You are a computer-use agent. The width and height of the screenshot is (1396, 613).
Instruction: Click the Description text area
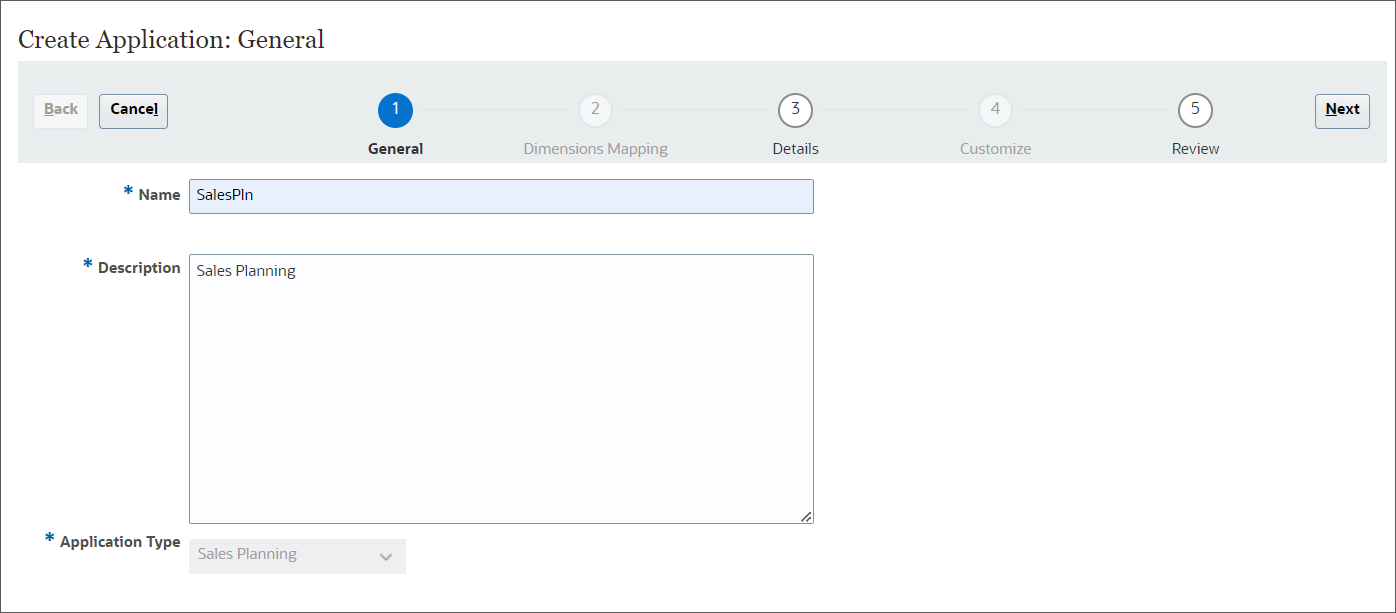click(x=500, y=388)
